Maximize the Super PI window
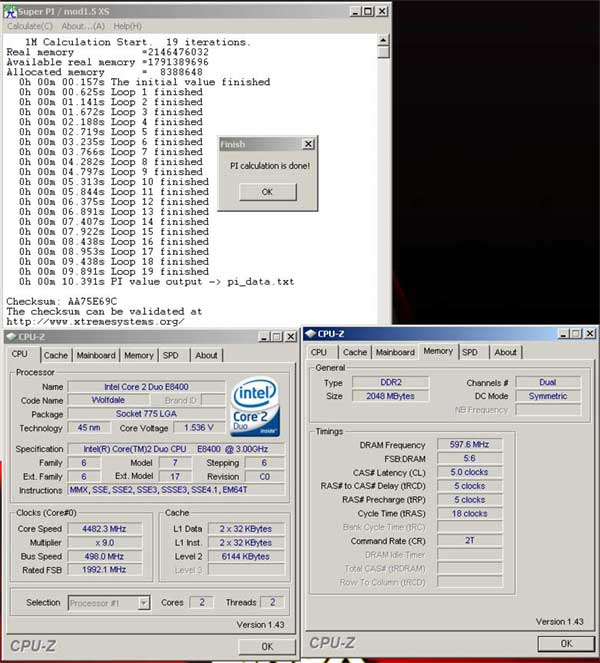The height and width of the screenshot is (663, 600). [368, 12]
